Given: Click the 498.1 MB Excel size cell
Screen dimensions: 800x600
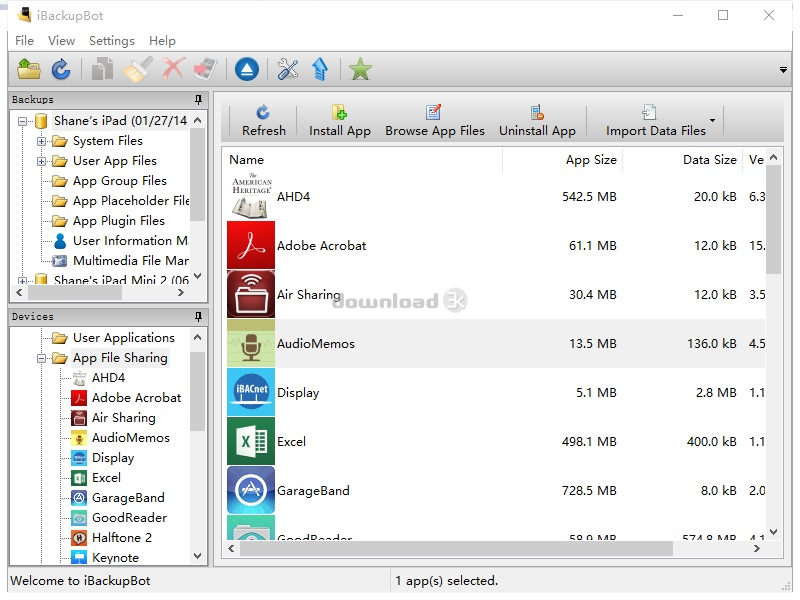Looking at the screenshot, I should (x=589, y=441).
